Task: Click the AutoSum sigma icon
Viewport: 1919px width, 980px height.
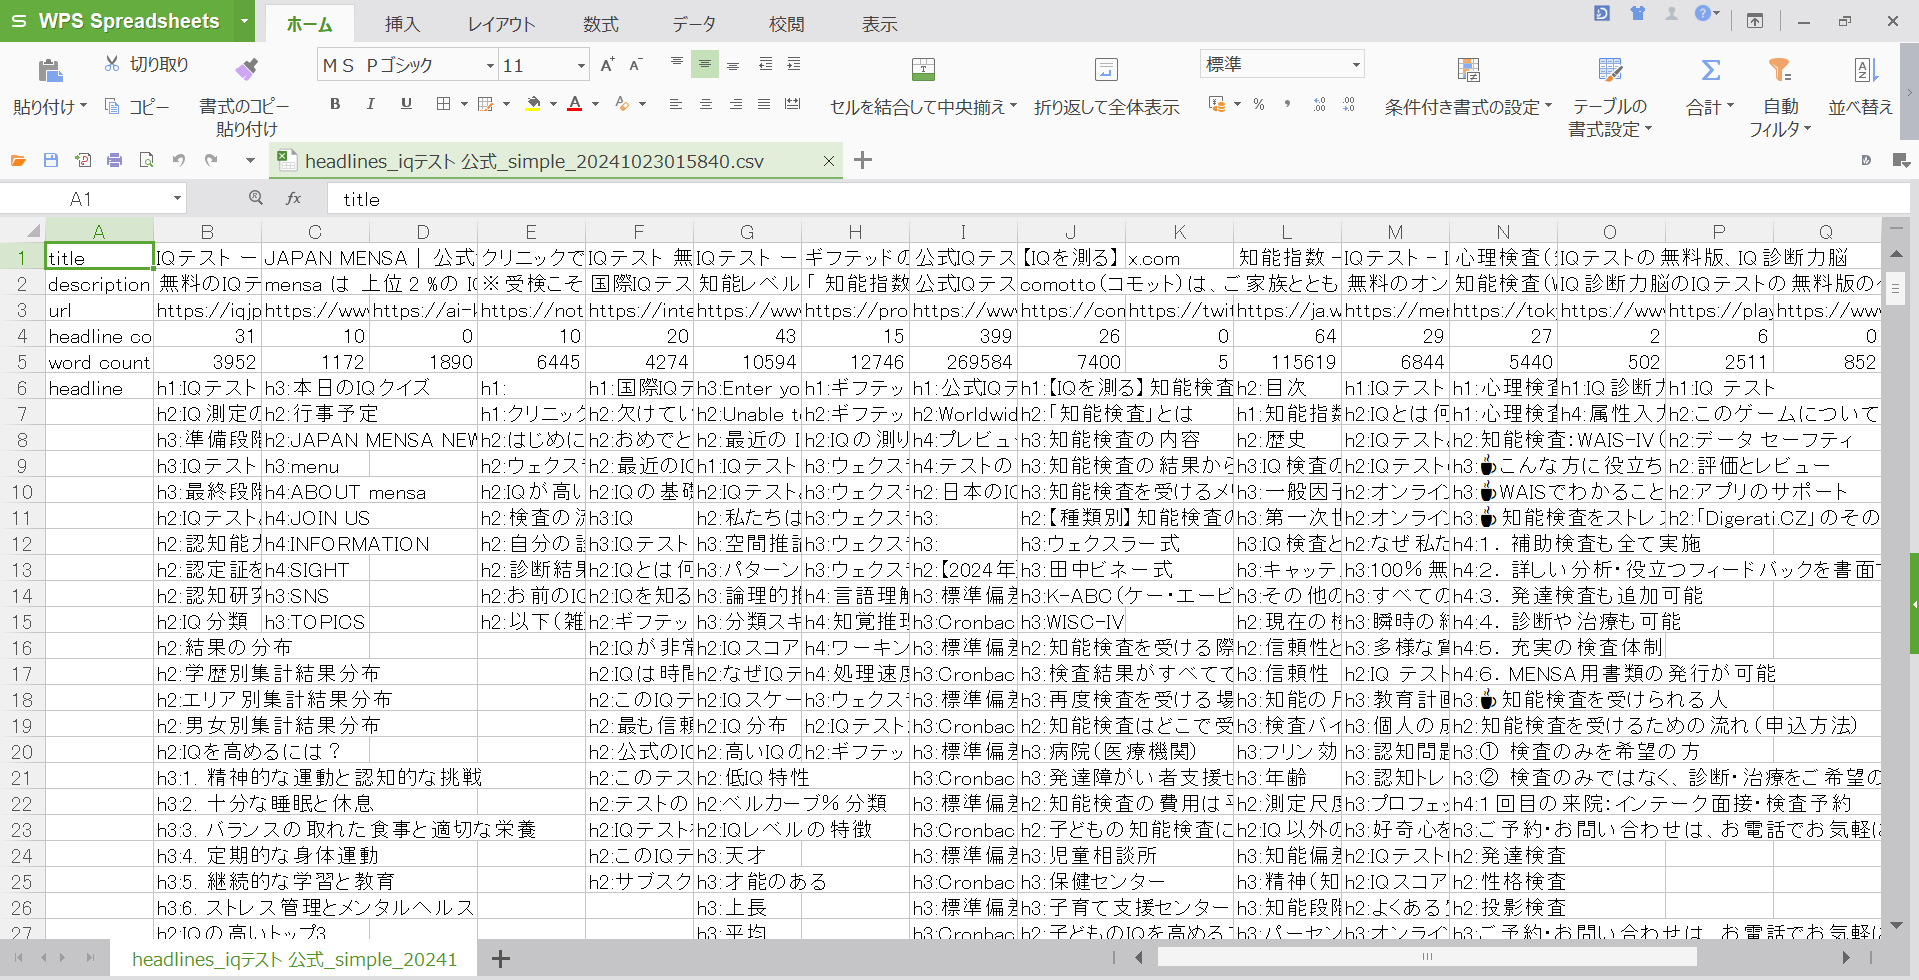Action: click(x=1710, y=70)
